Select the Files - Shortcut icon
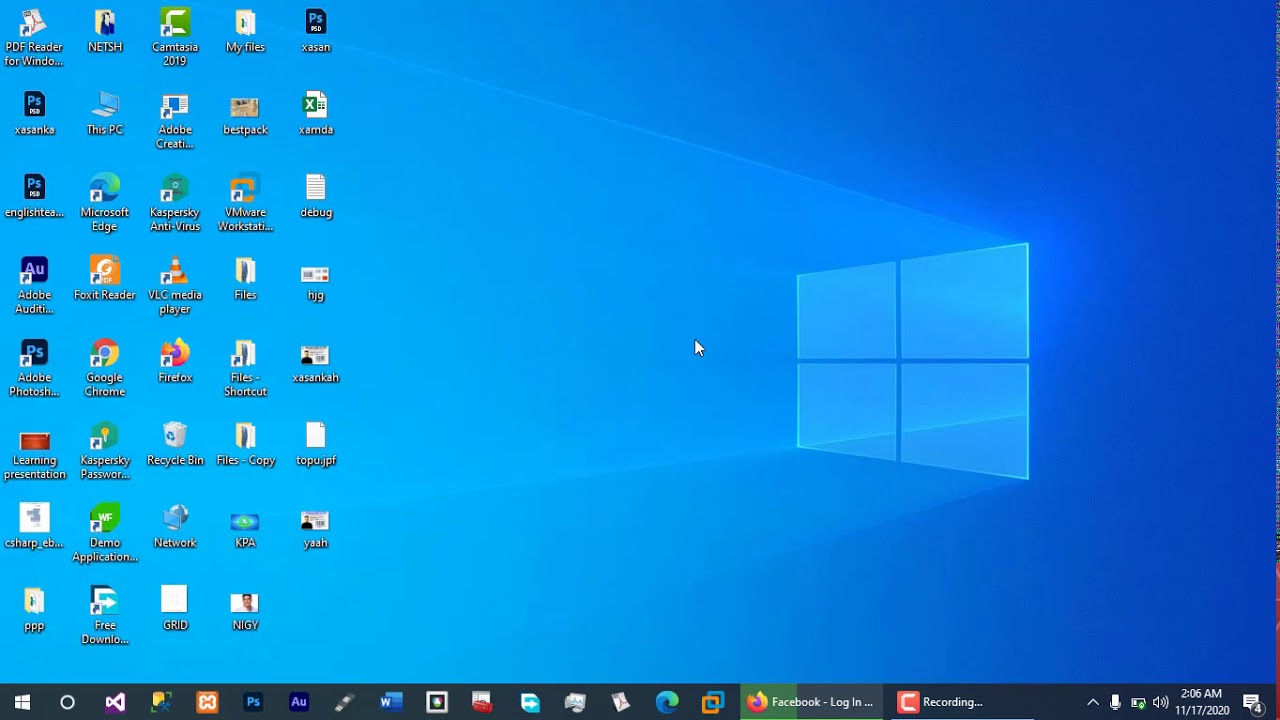This screenshot has height=720, width=1280. [x=245, y=370]
